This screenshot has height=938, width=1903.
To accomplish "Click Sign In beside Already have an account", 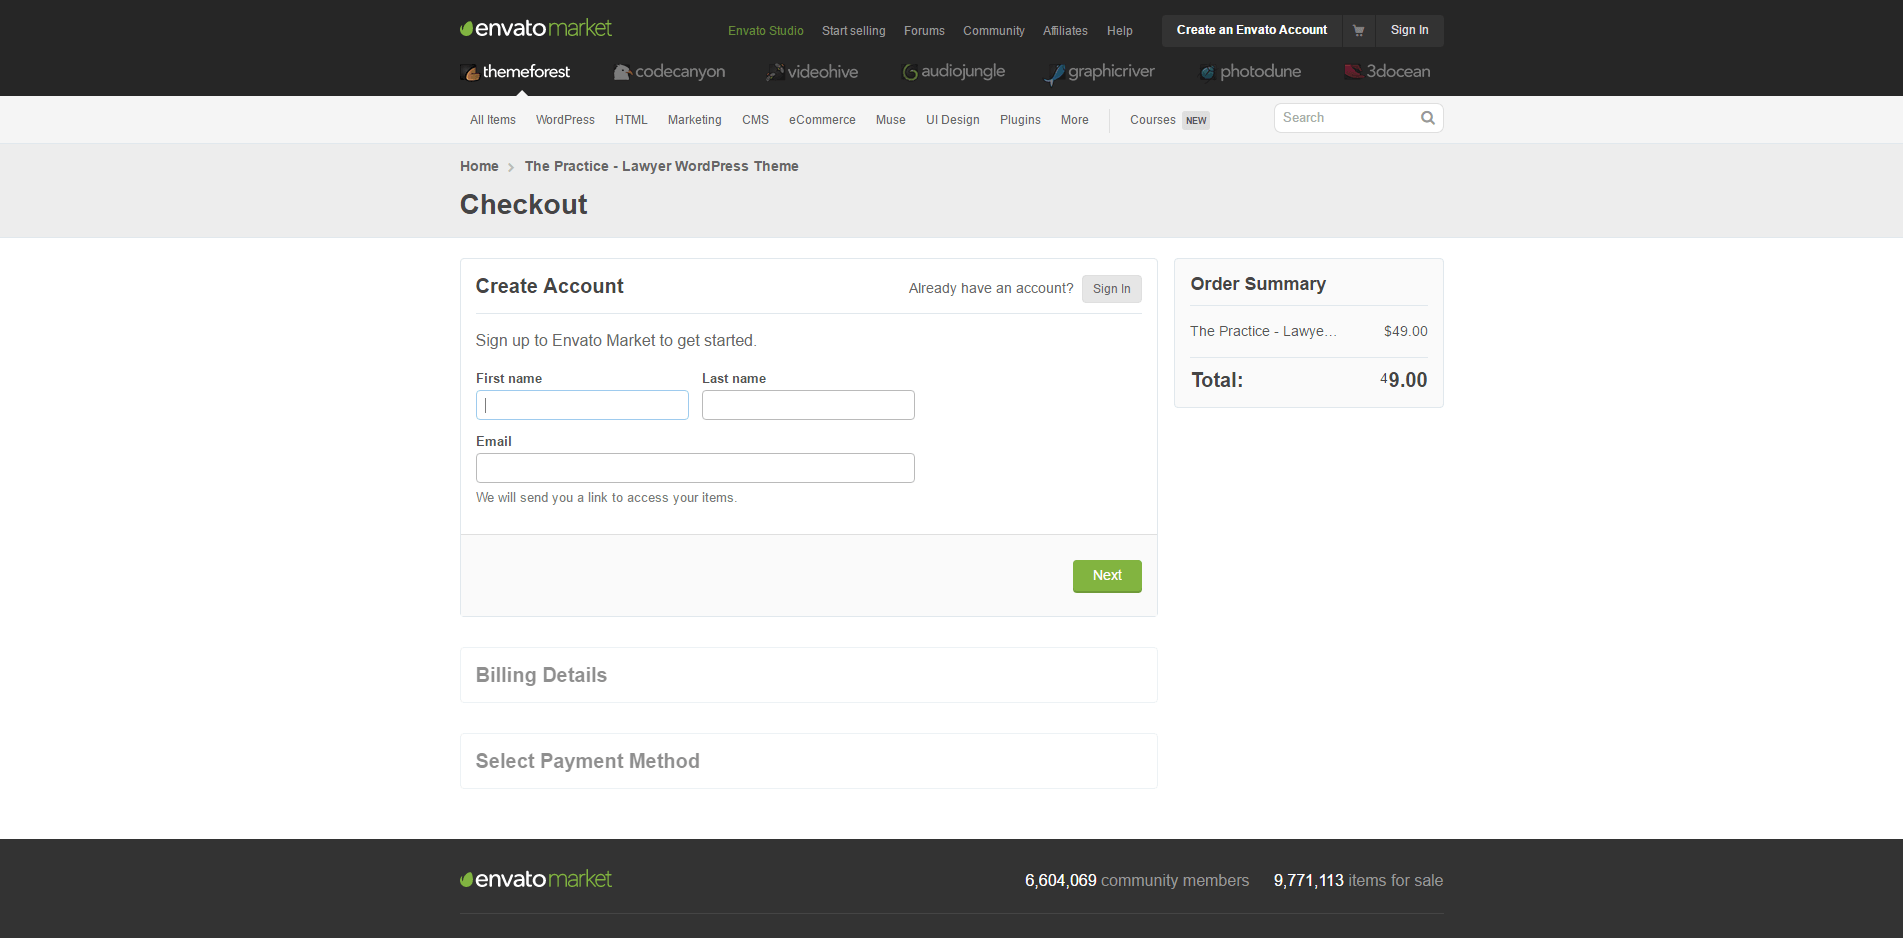I will point(1112,289).
